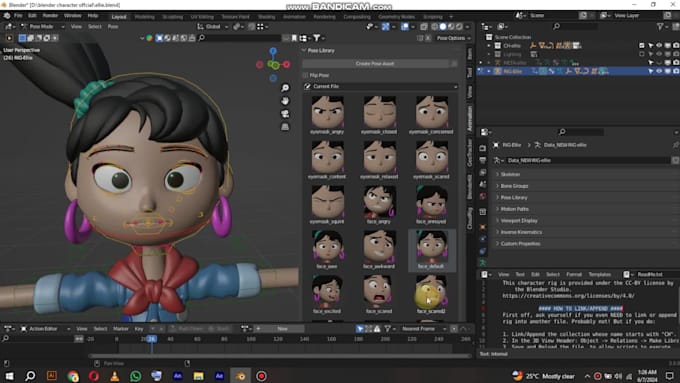Click the viewport pan hand icon

285,101
